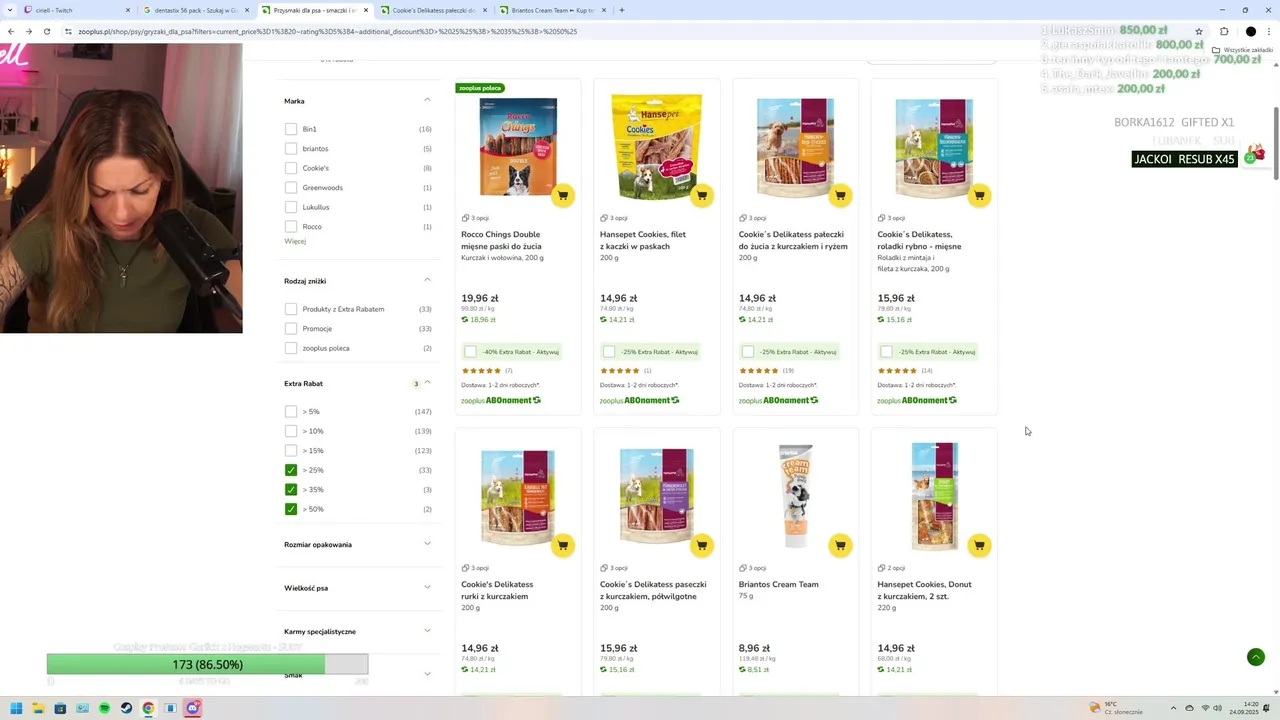Go back in the browser

(x=11, y=31)
